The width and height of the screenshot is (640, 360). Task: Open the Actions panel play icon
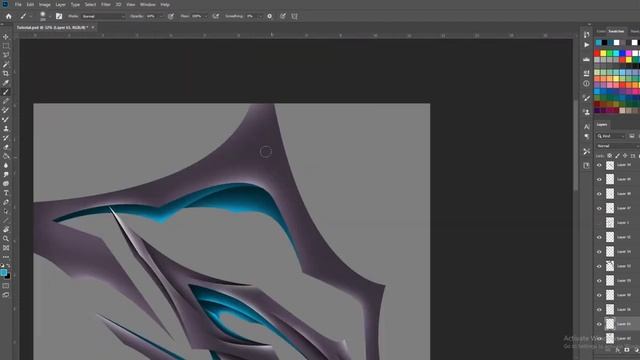point(587,45)
